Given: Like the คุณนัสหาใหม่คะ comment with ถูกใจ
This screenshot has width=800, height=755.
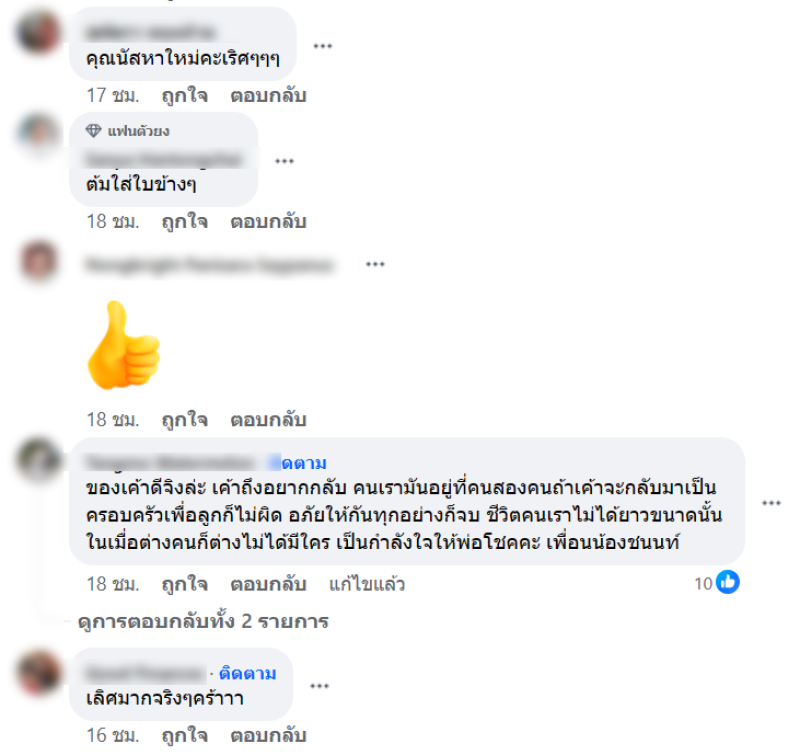Looking at the screenshot, I should [x=185, y=95].
